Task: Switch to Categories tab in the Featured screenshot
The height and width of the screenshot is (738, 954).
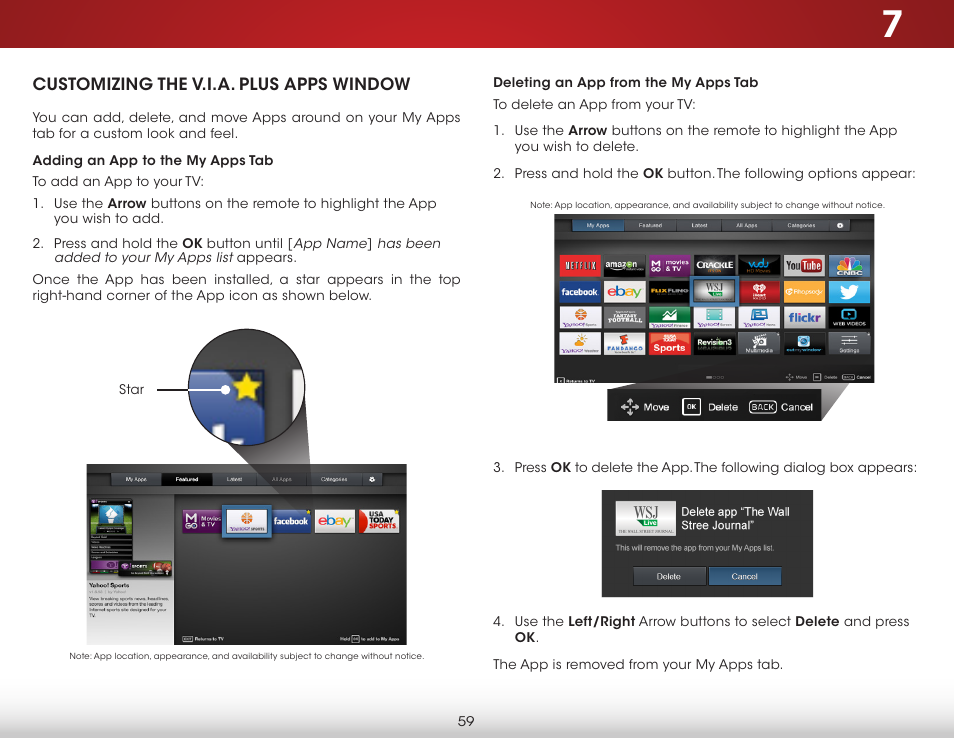Action: point(334,479)
